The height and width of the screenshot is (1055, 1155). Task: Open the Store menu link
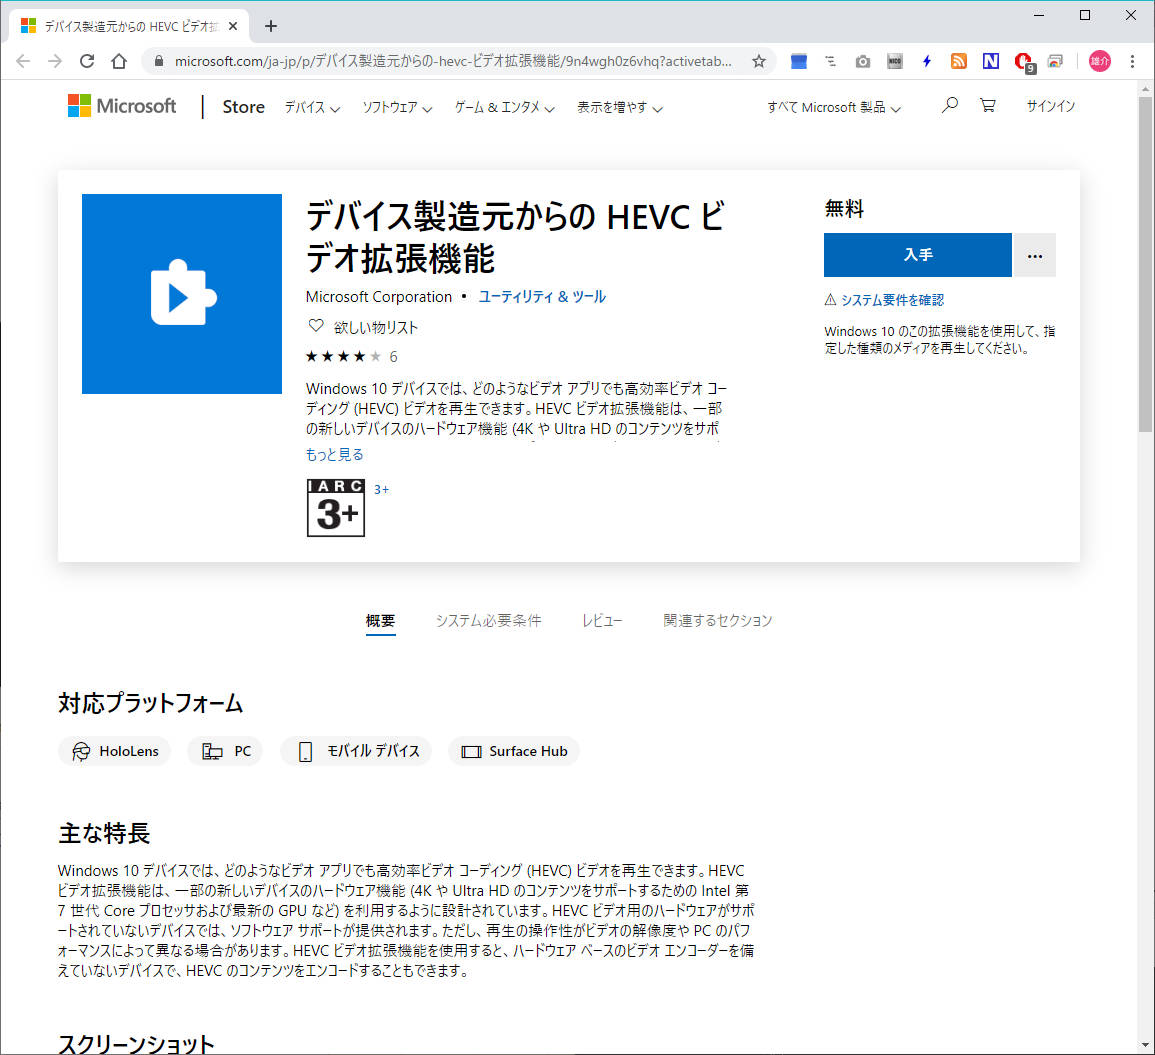click(x=244, y=107)
